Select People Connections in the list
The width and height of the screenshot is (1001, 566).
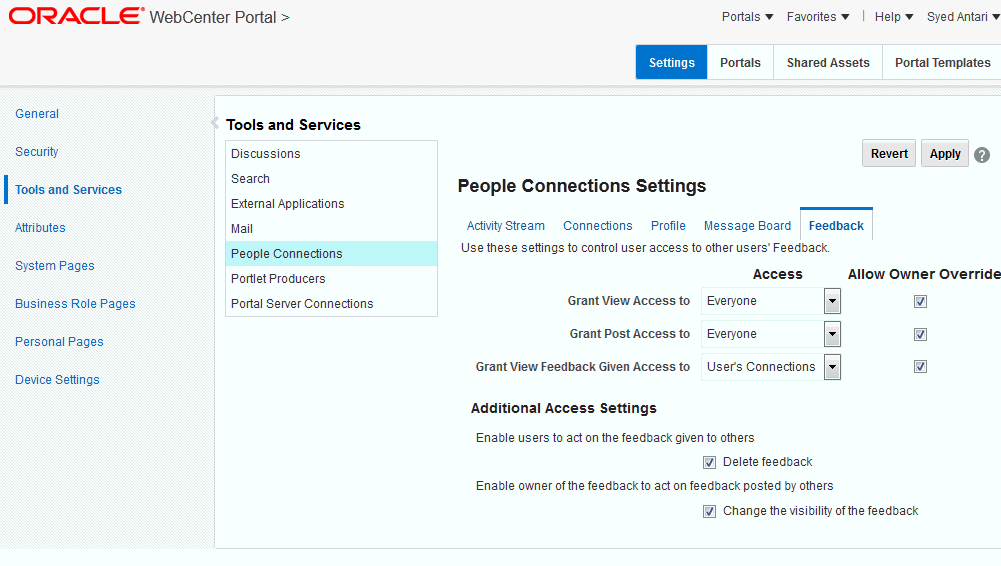(331, 253)
